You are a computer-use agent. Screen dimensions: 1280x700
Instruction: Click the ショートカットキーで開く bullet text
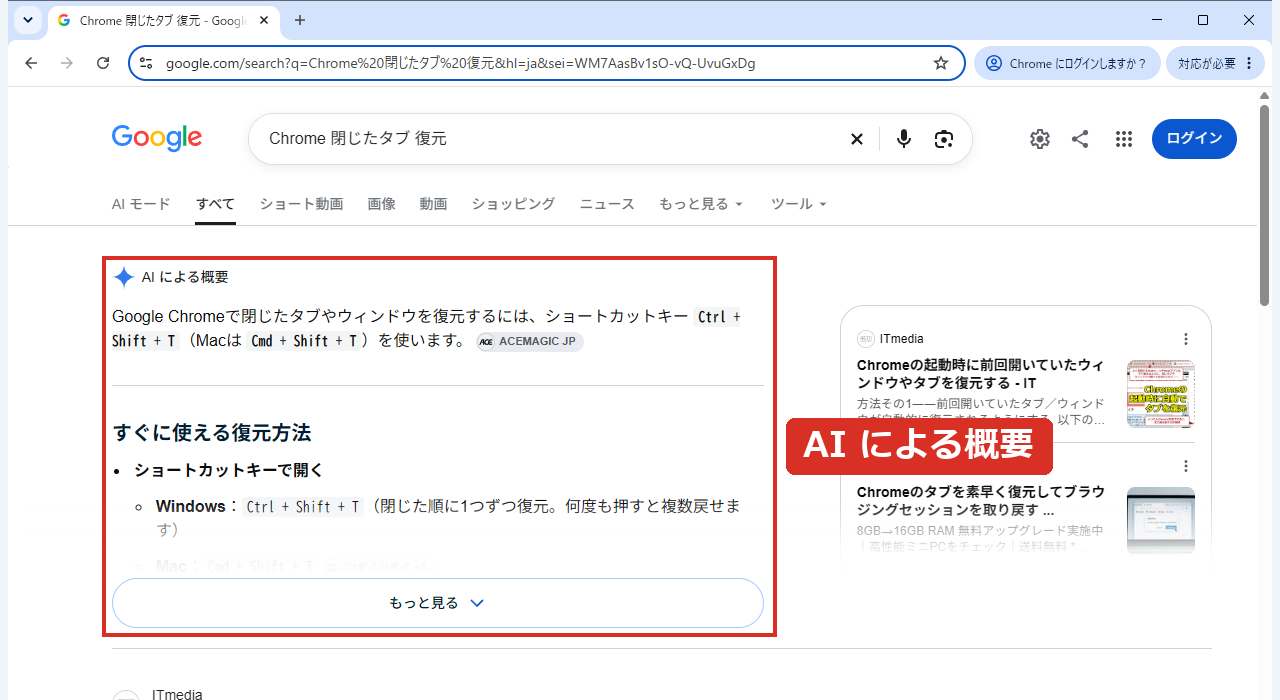point(229,470)
